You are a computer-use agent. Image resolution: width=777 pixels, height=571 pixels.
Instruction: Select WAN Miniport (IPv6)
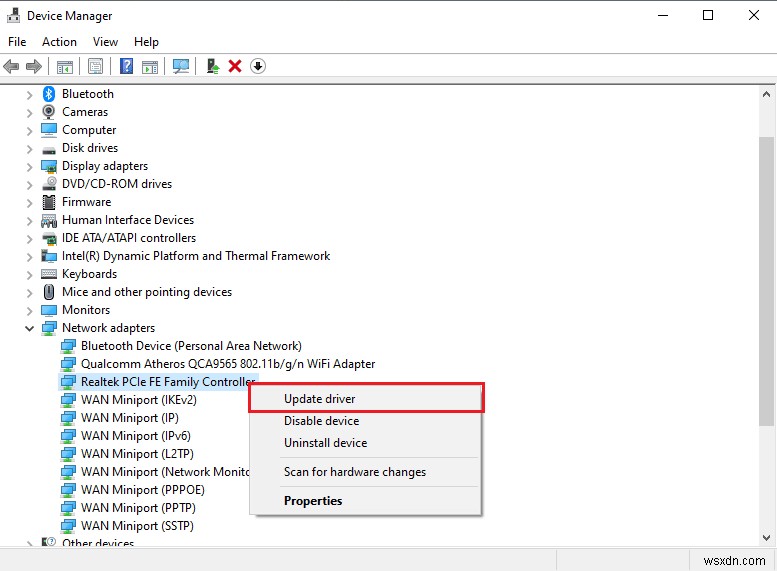pyautogui.click(x=135, y=436)
